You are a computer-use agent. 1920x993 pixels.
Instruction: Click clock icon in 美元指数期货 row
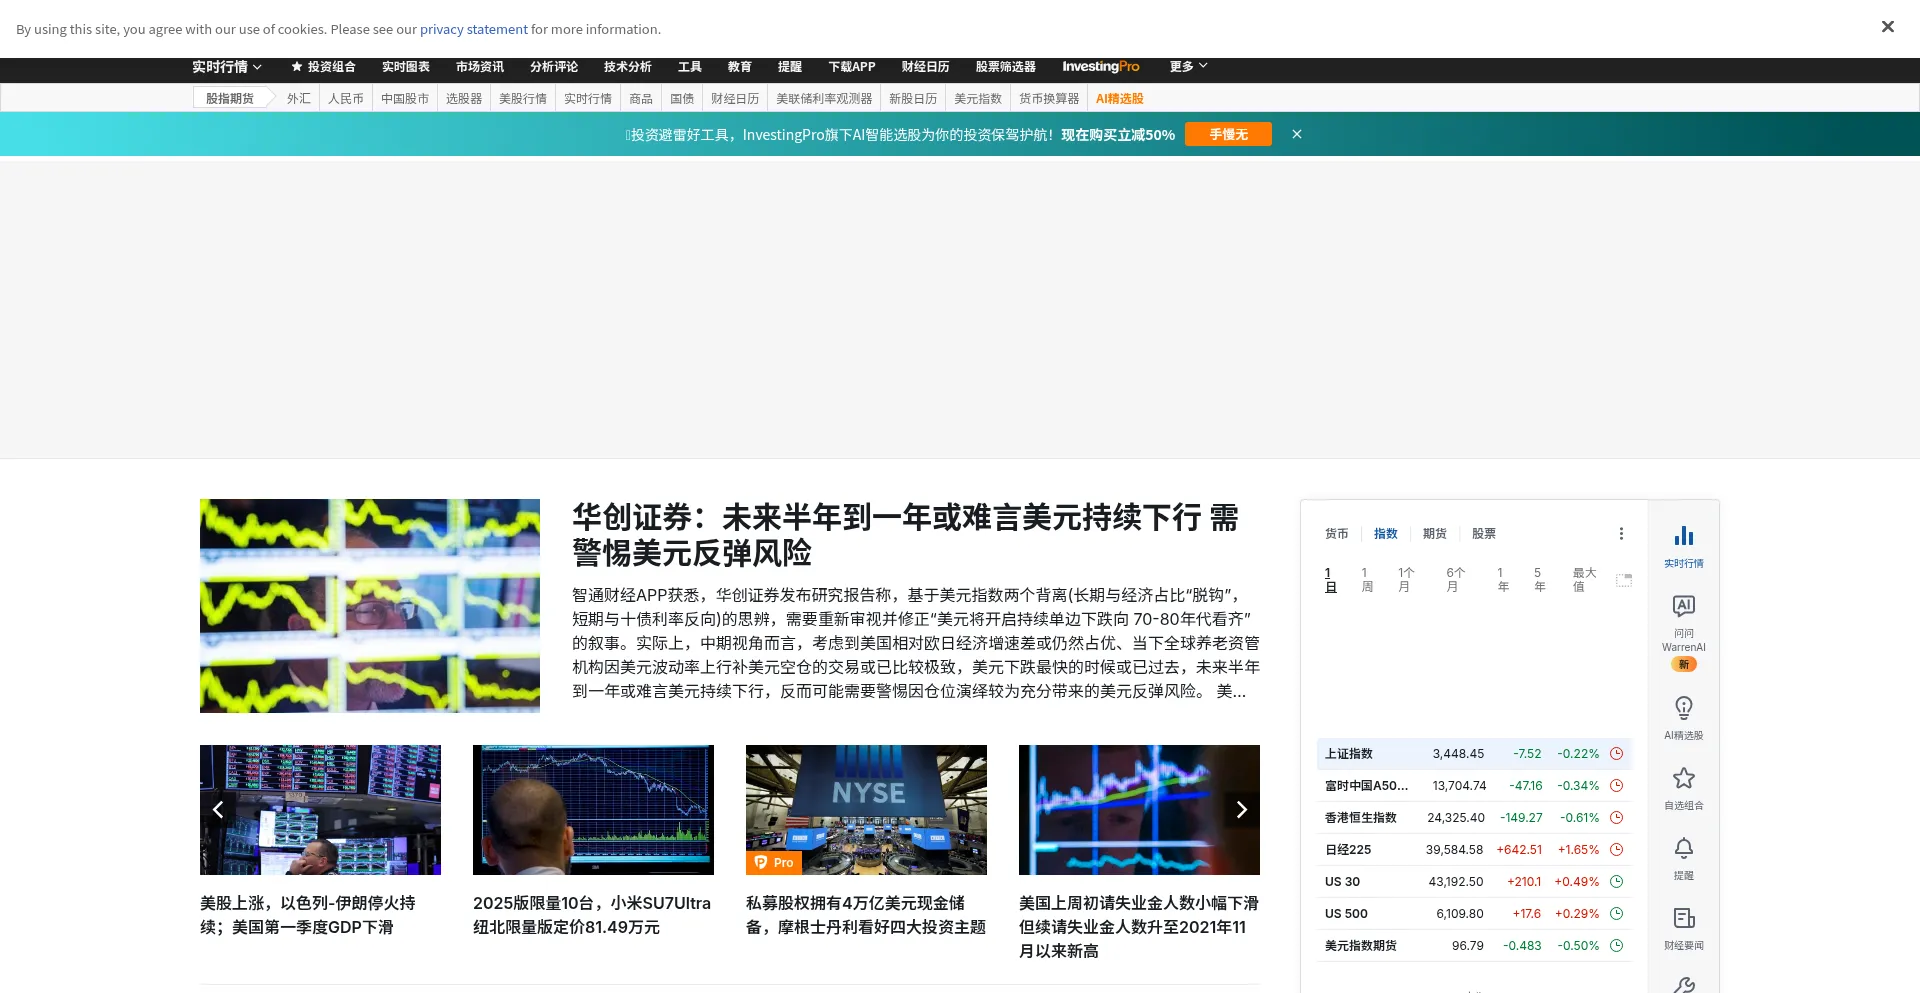(x=1616, y=946)
